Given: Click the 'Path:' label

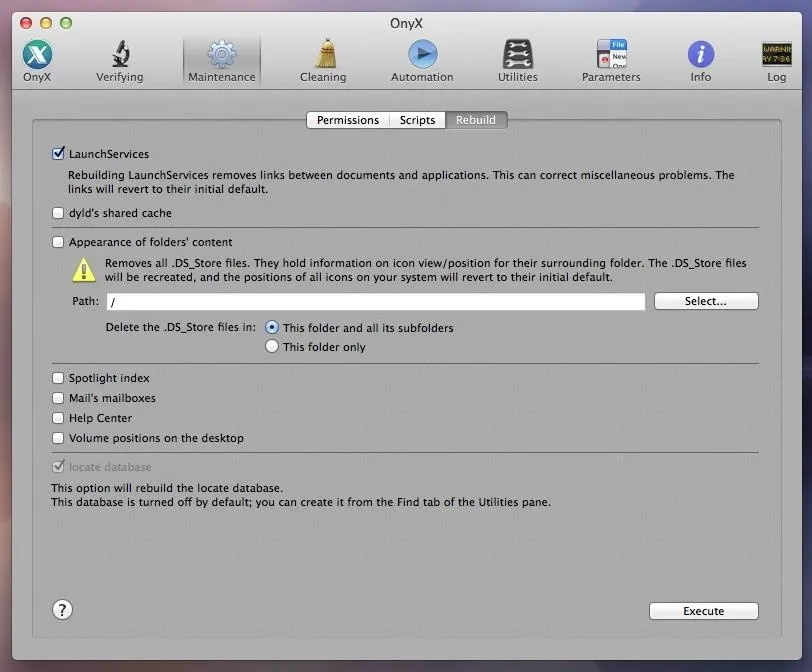Looking at the screenshot, I should 85,301.
